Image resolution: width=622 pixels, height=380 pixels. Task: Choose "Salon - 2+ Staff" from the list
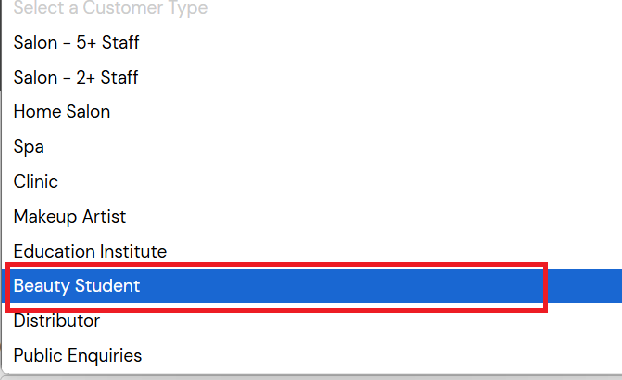point(312,77)
